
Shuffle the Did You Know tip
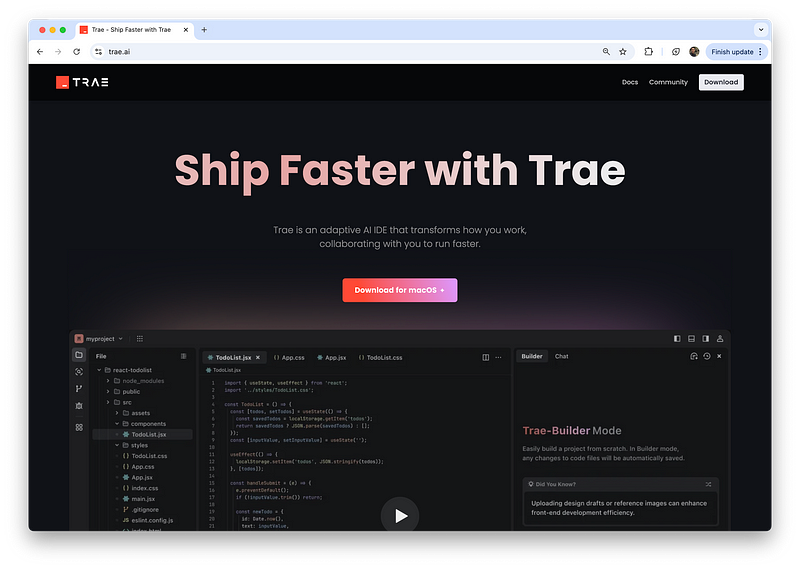tap(708, 484)
